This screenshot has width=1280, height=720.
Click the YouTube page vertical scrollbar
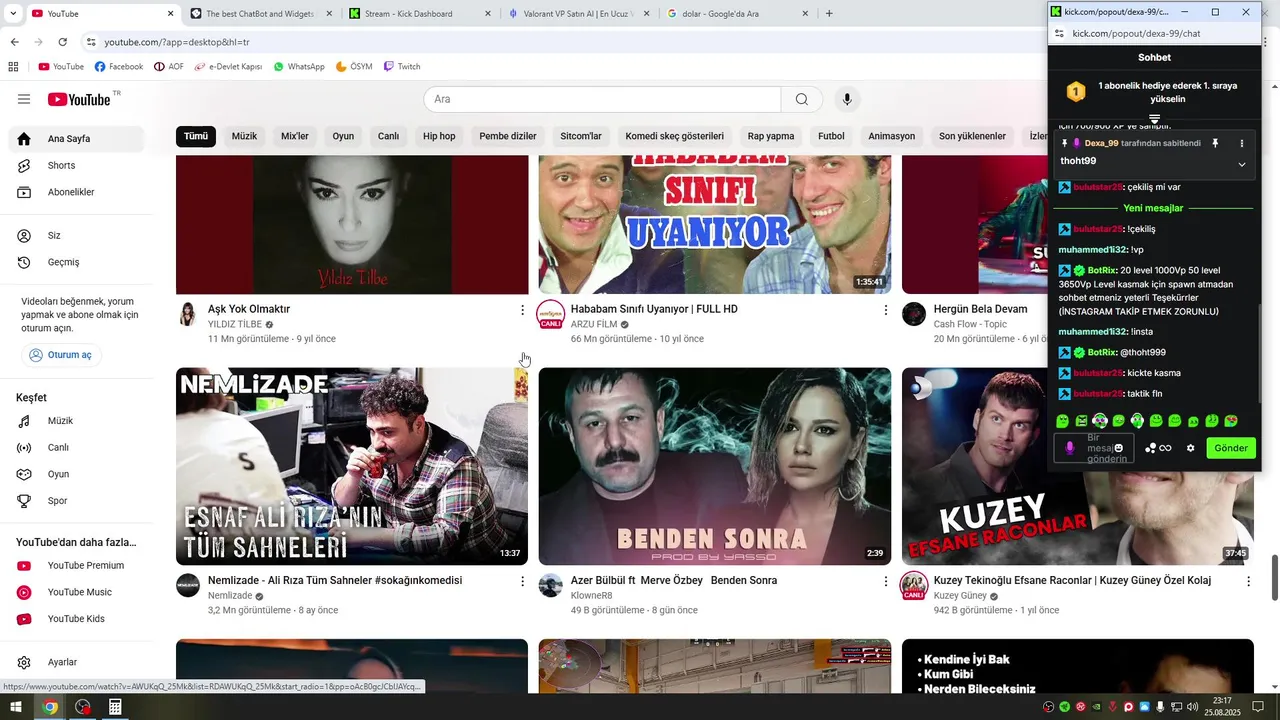1274,576
